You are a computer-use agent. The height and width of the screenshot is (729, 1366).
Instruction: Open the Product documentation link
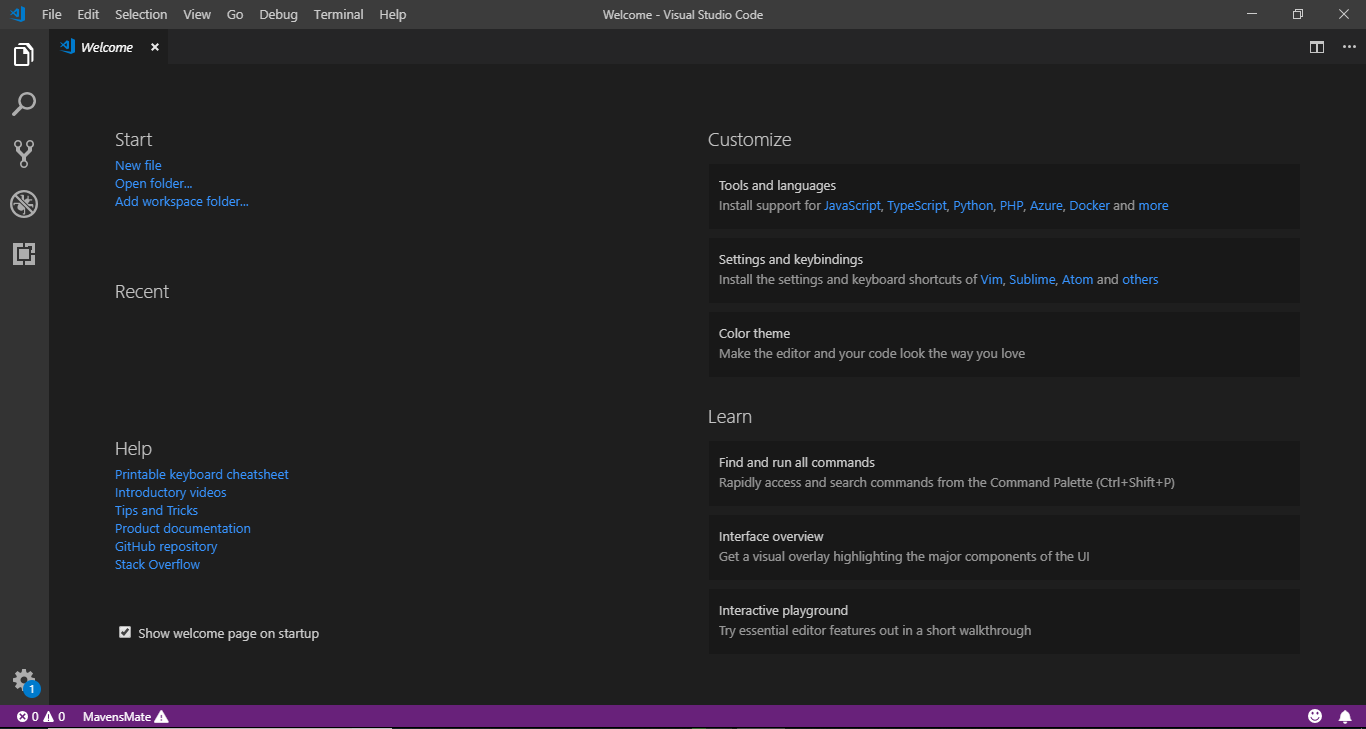[183, 528]
